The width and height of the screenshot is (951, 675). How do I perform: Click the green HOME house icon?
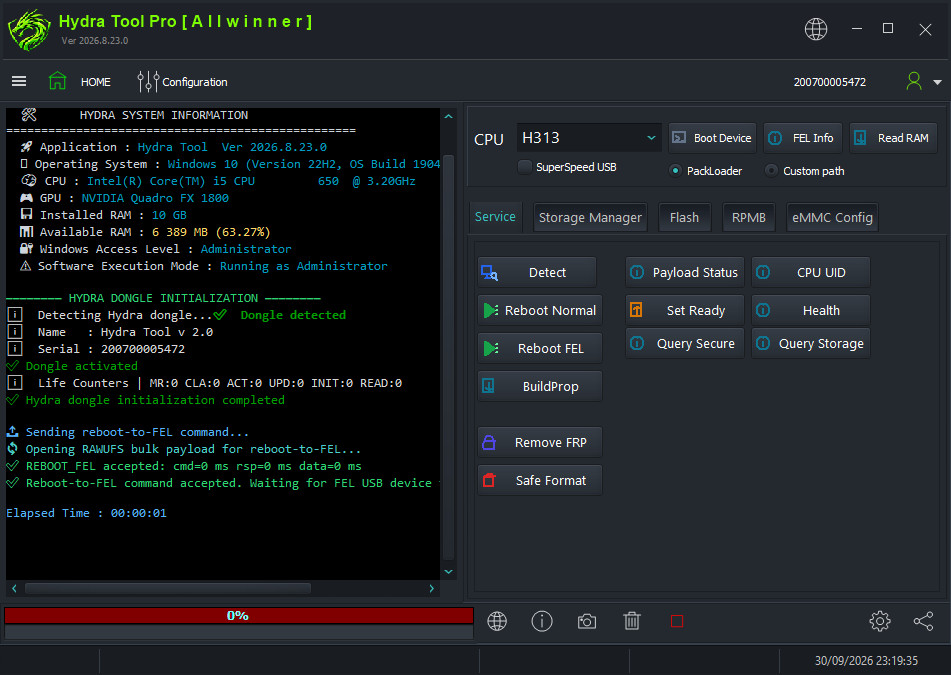(58, 81)
